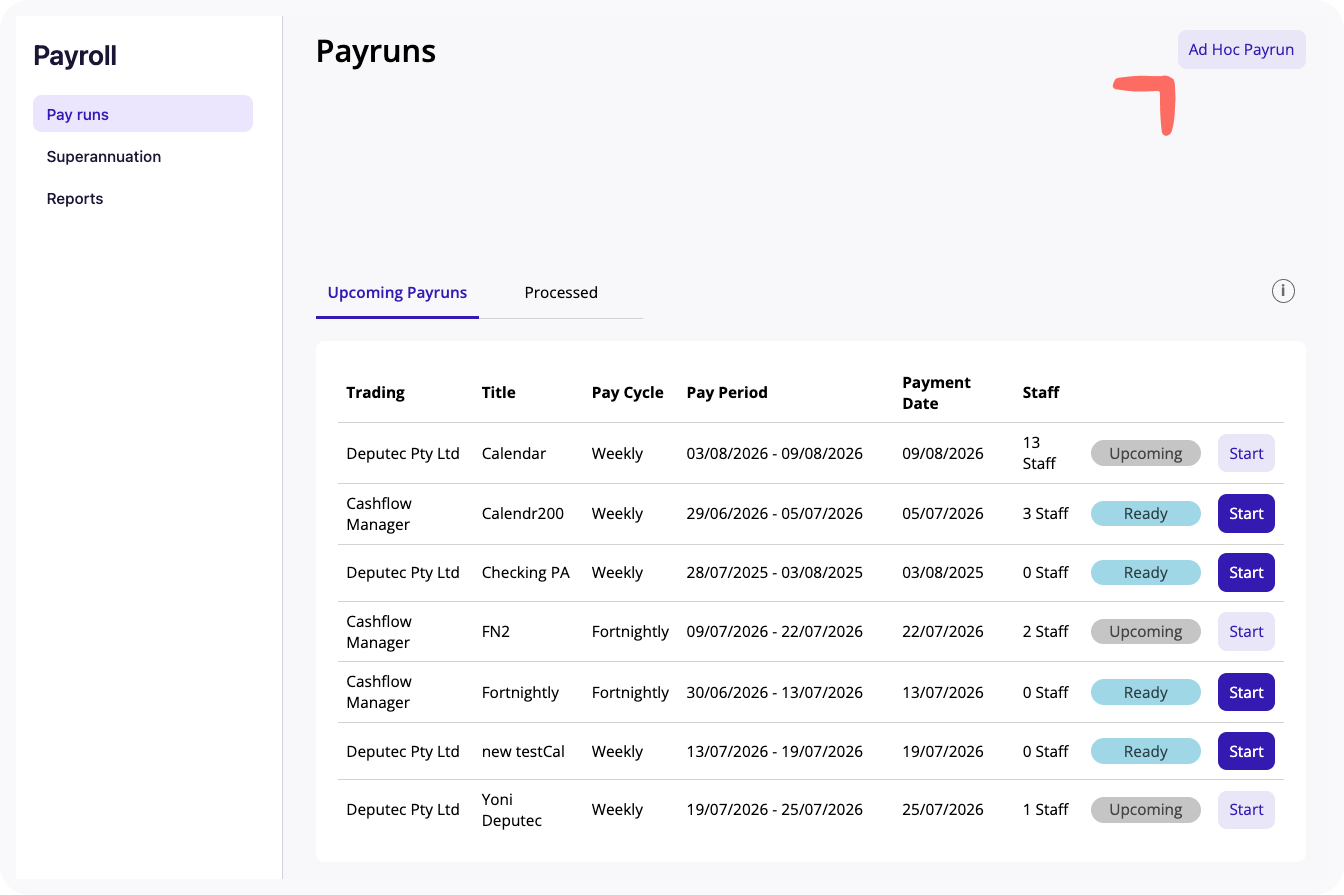Start the Calendr200 payrun
Screen dimensions: 1344x895
pos(1246,513)
